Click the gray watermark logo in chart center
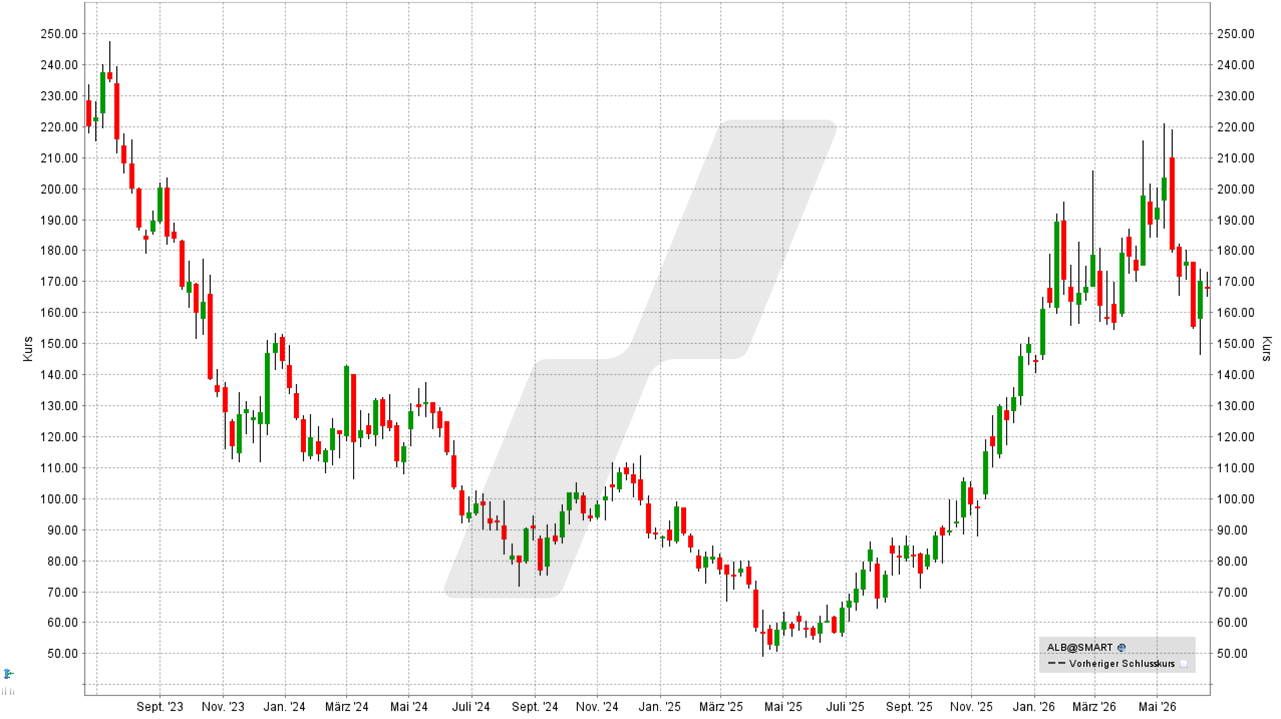Viewport: 1281px width, 719px height. pyautogui.click(x=640, y=359)
